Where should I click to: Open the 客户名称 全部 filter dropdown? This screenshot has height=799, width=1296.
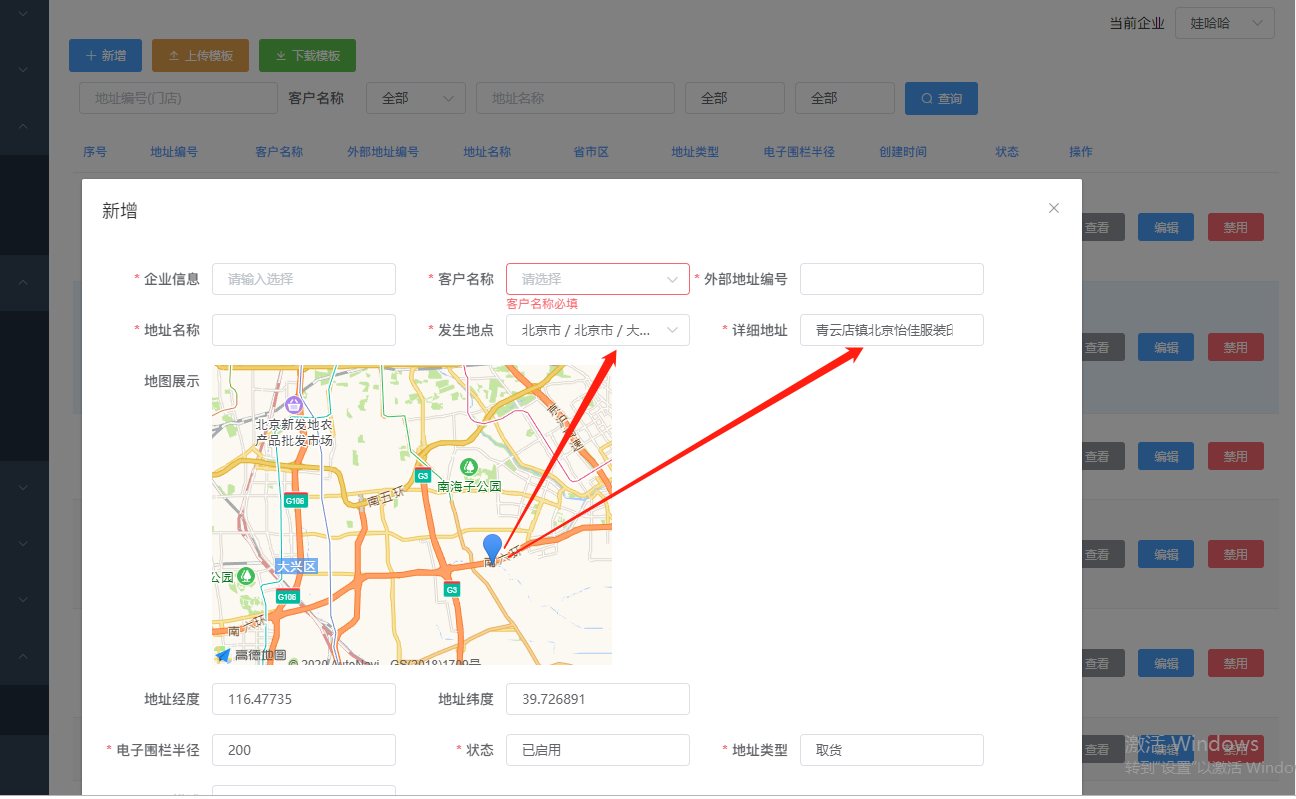pos(416,98)
